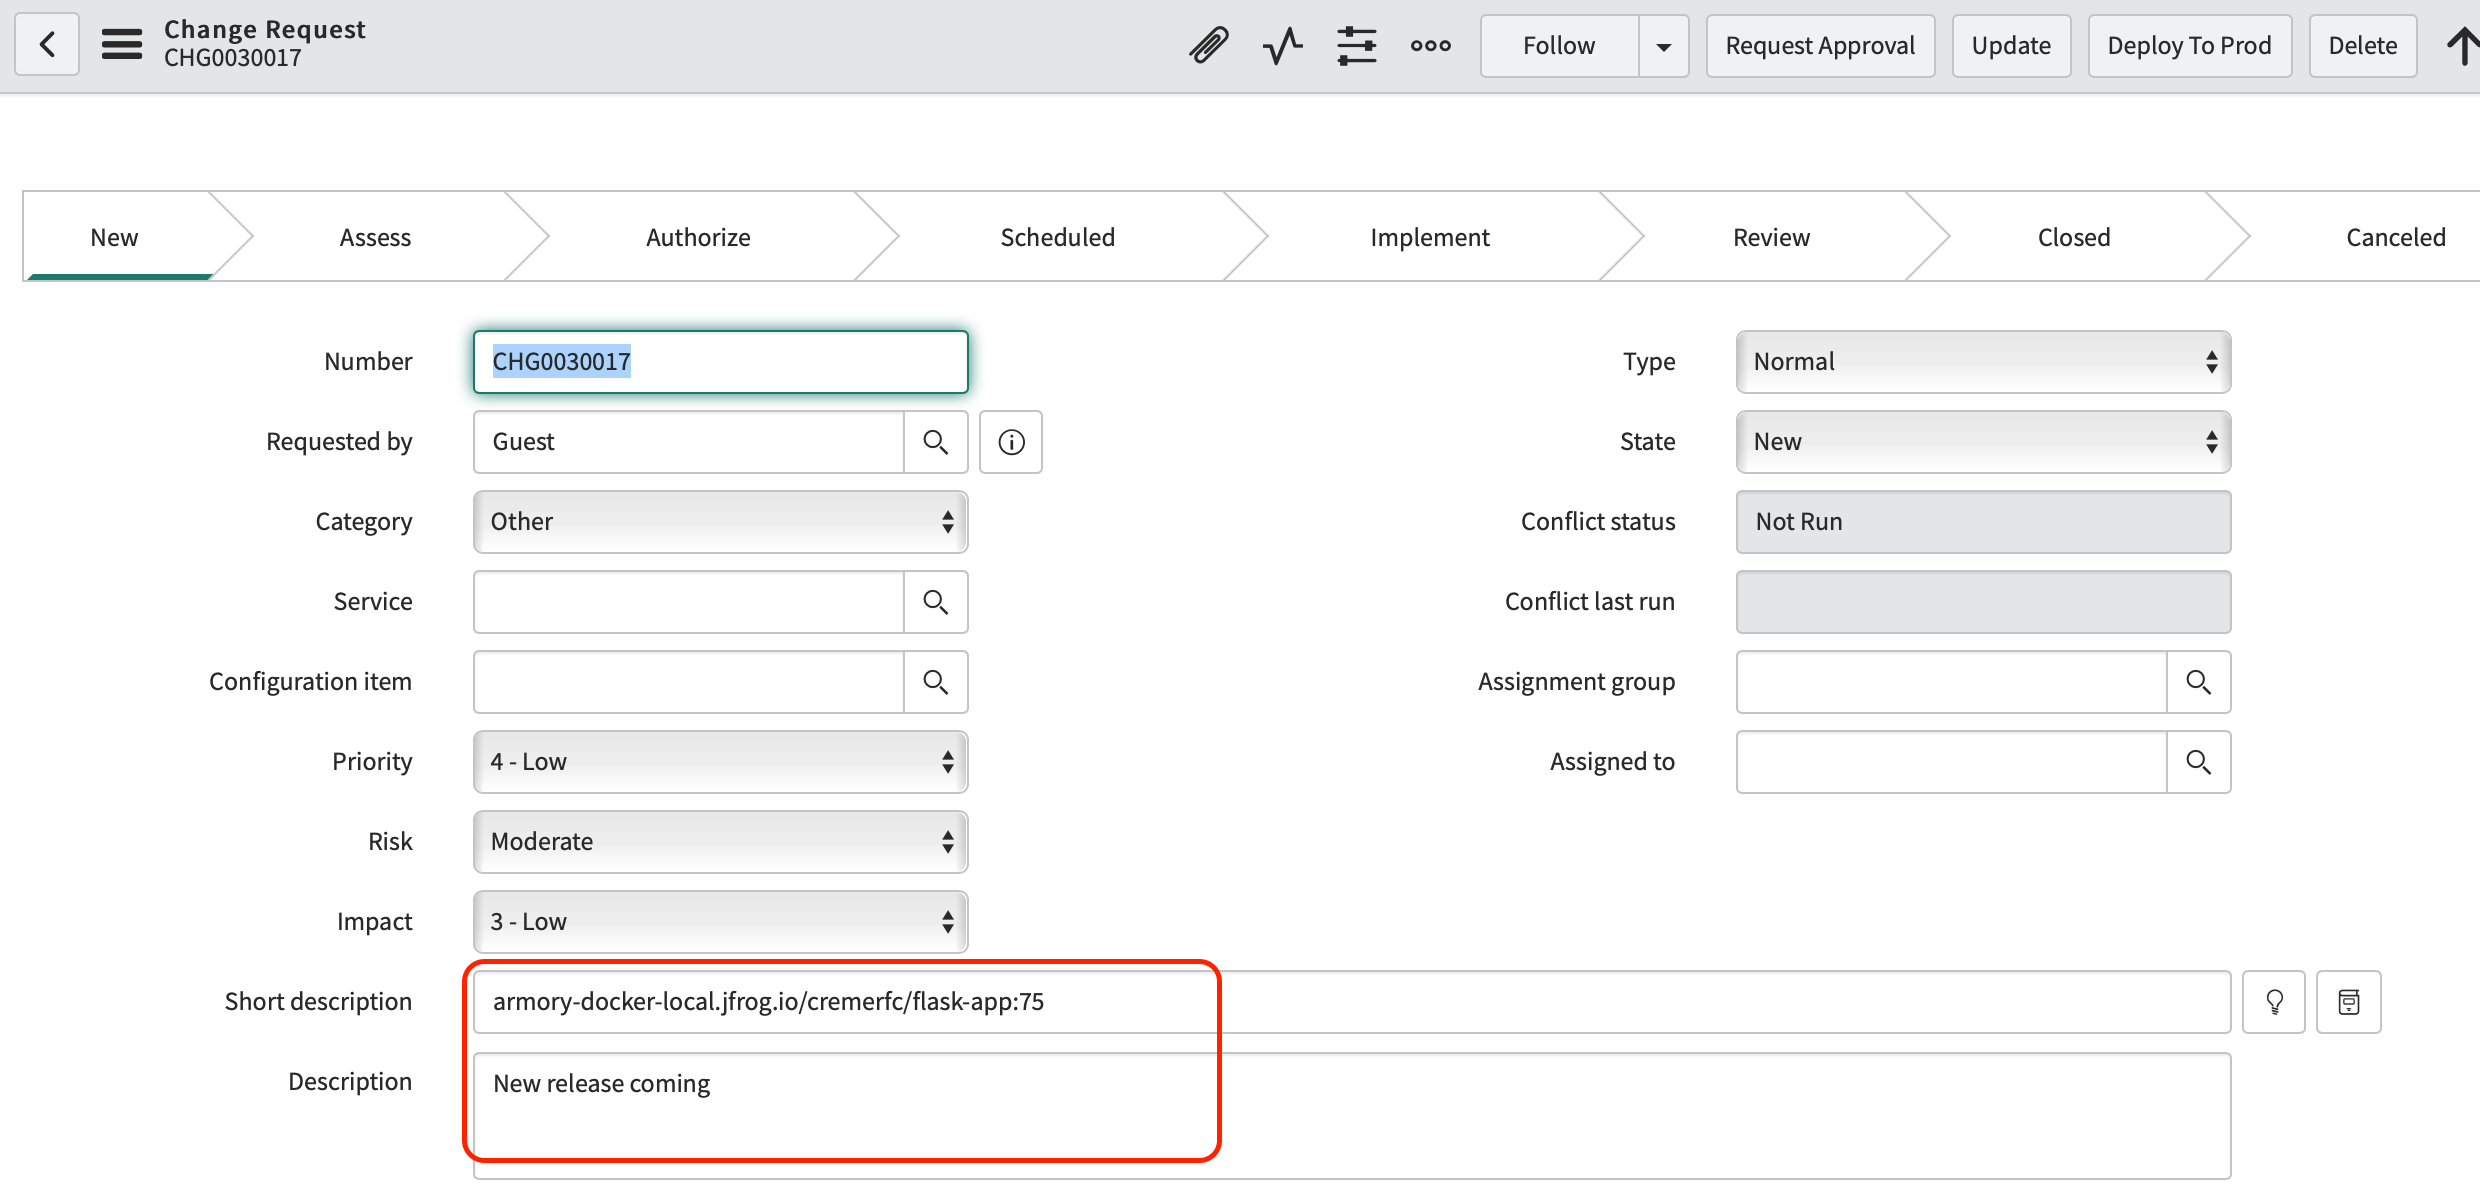Click the Request Approval button

click(x=1820, y=46)
